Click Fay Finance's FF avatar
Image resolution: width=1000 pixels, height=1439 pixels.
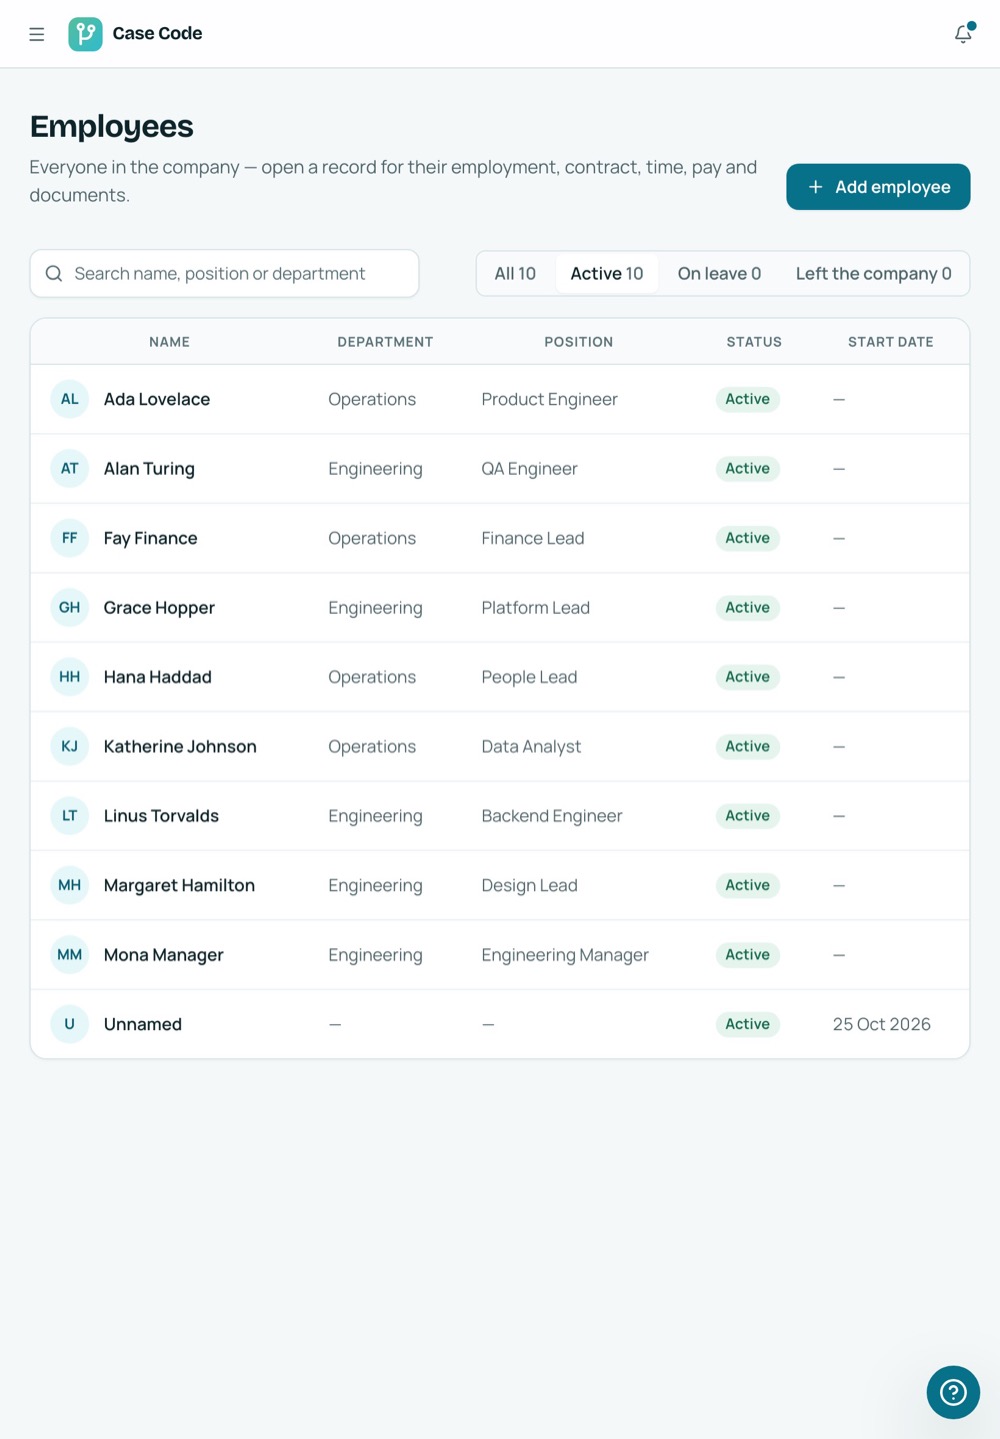70,538
